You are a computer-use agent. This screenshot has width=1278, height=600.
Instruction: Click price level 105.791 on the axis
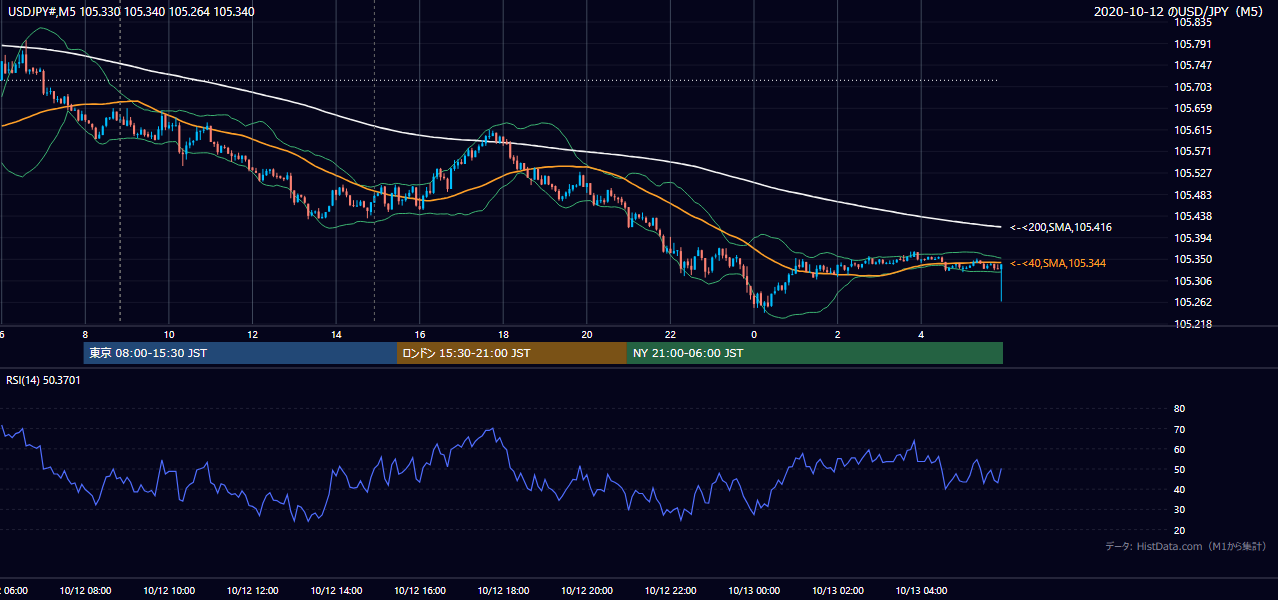pyautogui.click(x=1193, y=44)
